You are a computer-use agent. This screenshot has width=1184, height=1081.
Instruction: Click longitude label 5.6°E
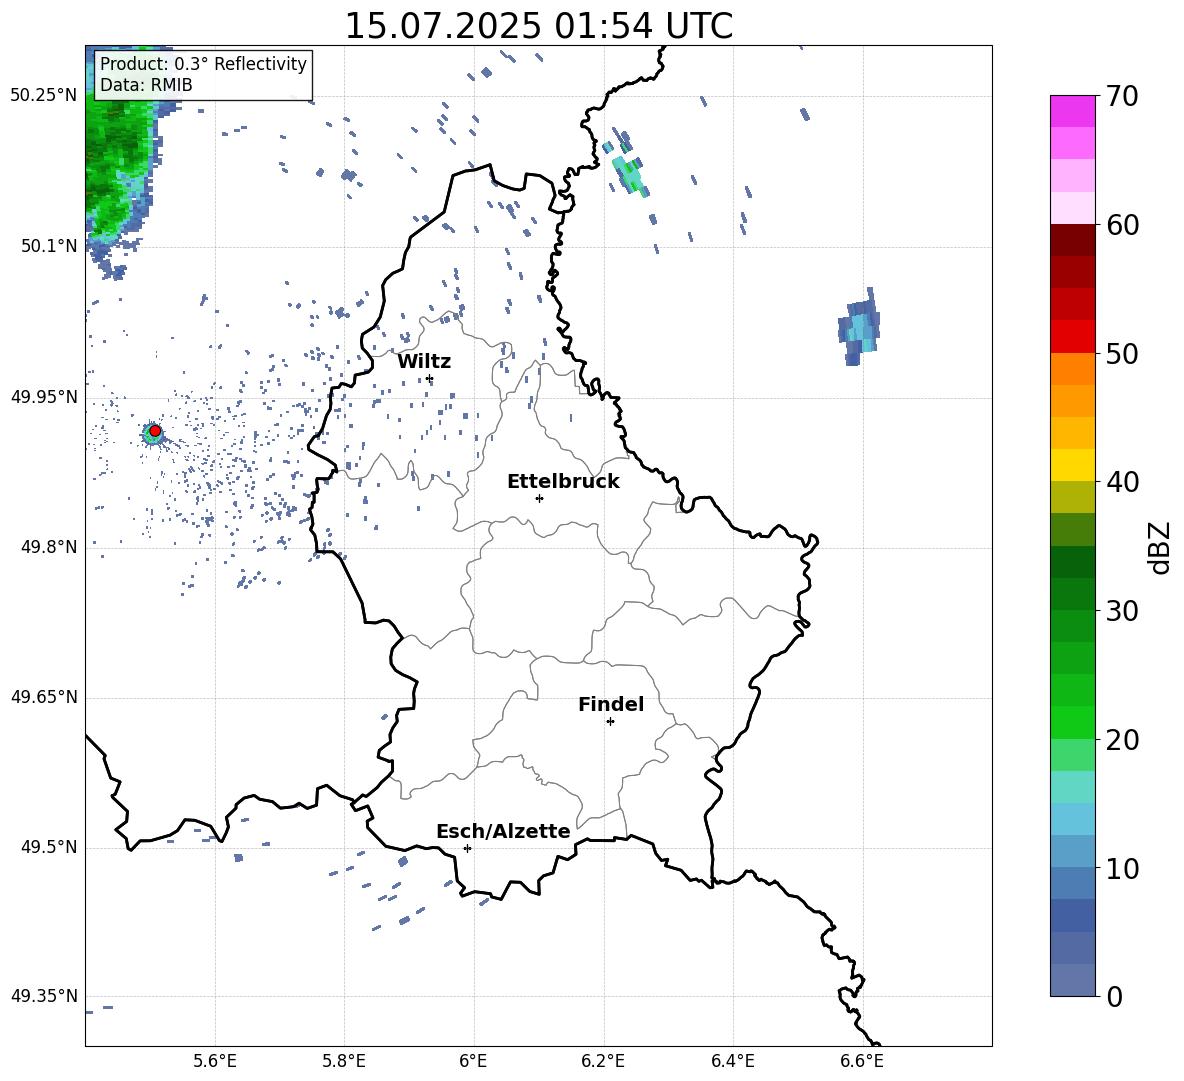pyautogui.click(x=215, y=1061)
